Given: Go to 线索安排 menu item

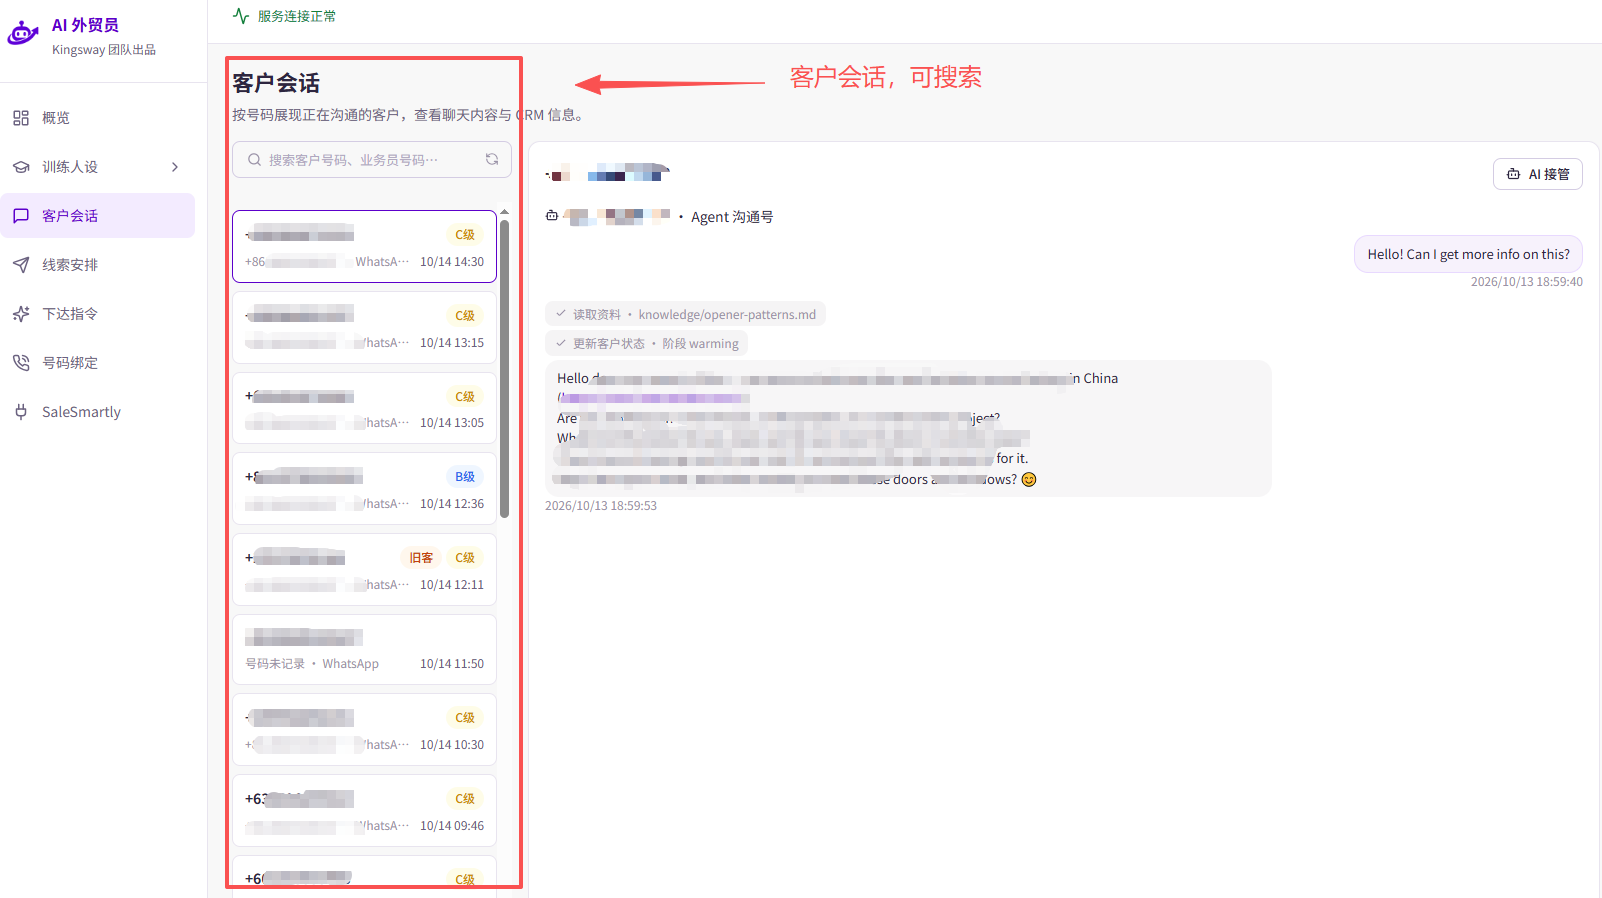Looking at the screenshot, I should coord(98,265).
